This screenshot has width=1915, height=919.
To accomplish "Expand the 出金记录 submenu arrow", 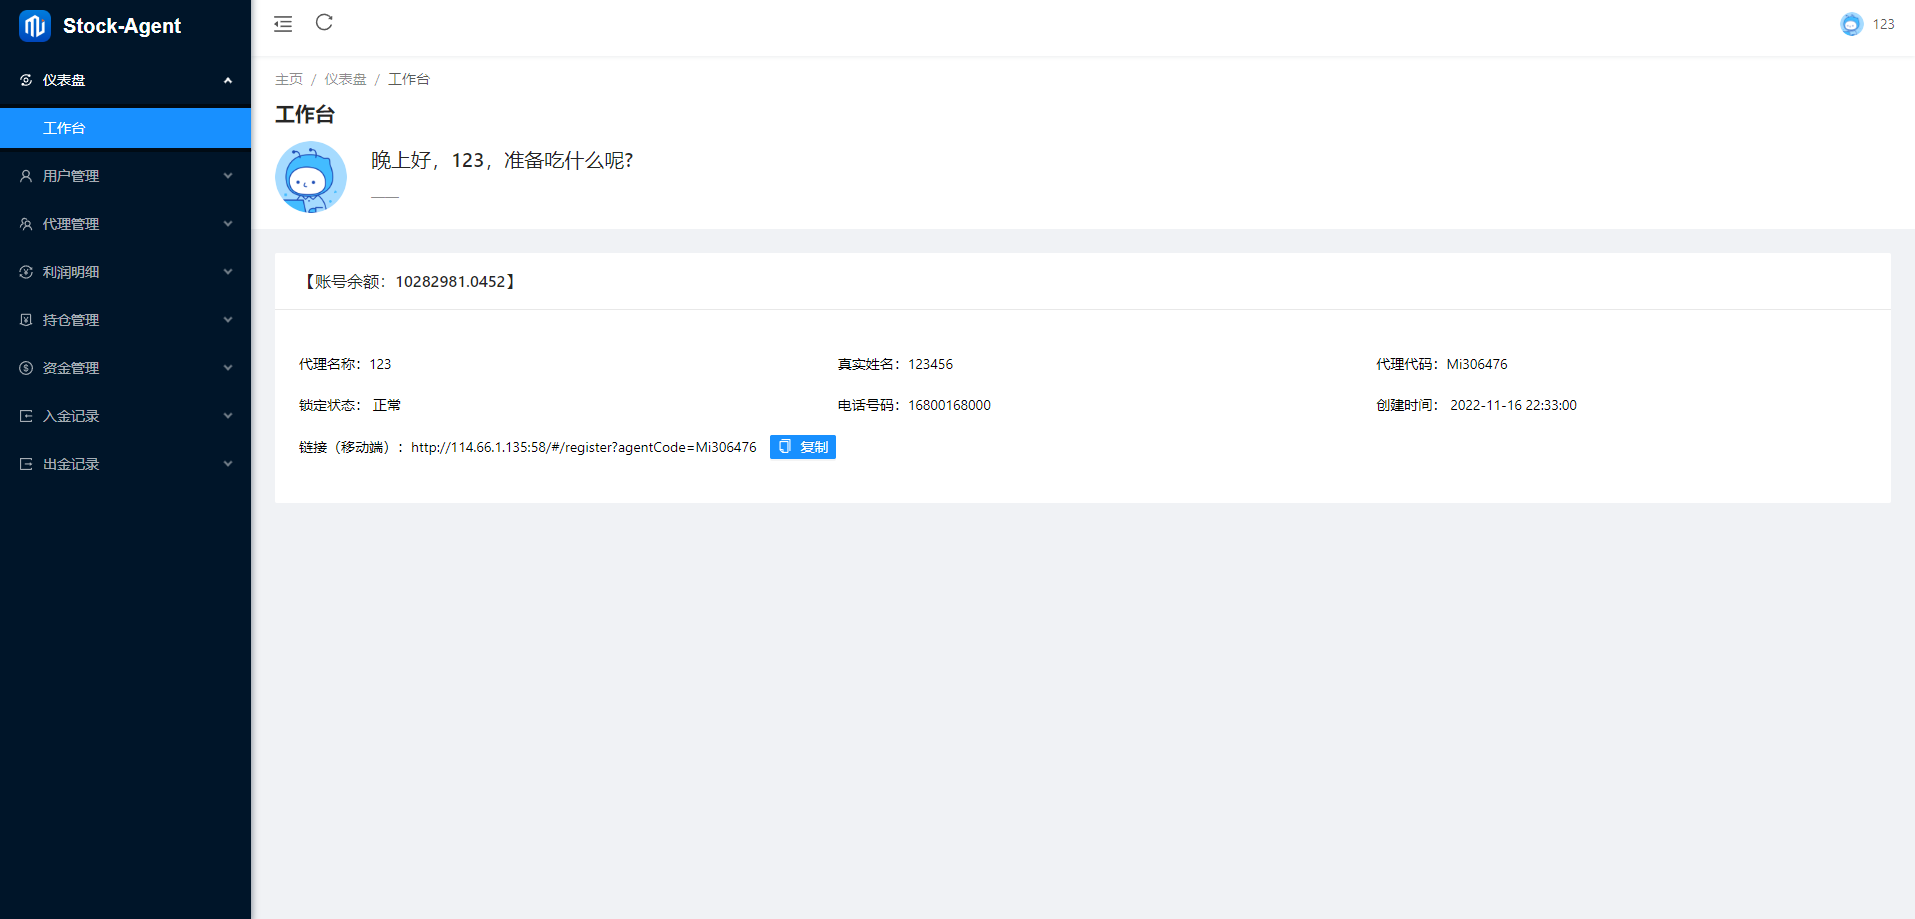I will click(228, 464).
